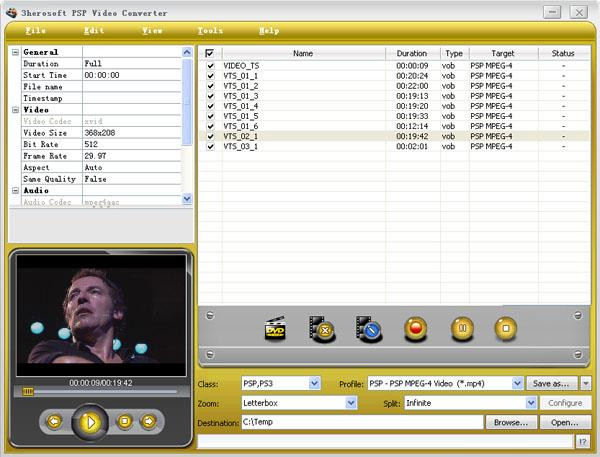Uncheck the VTS_02_1 checkbox

point(210,136)
